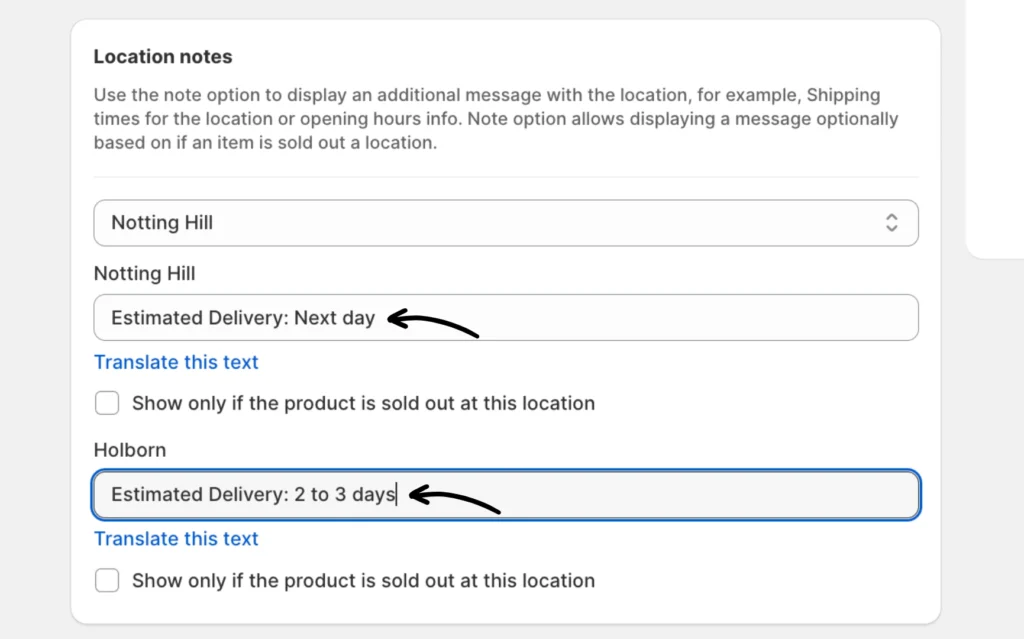Click Translate this text under Notting Hill
This screenshot has width=1024, height=639.
(176, 362)
